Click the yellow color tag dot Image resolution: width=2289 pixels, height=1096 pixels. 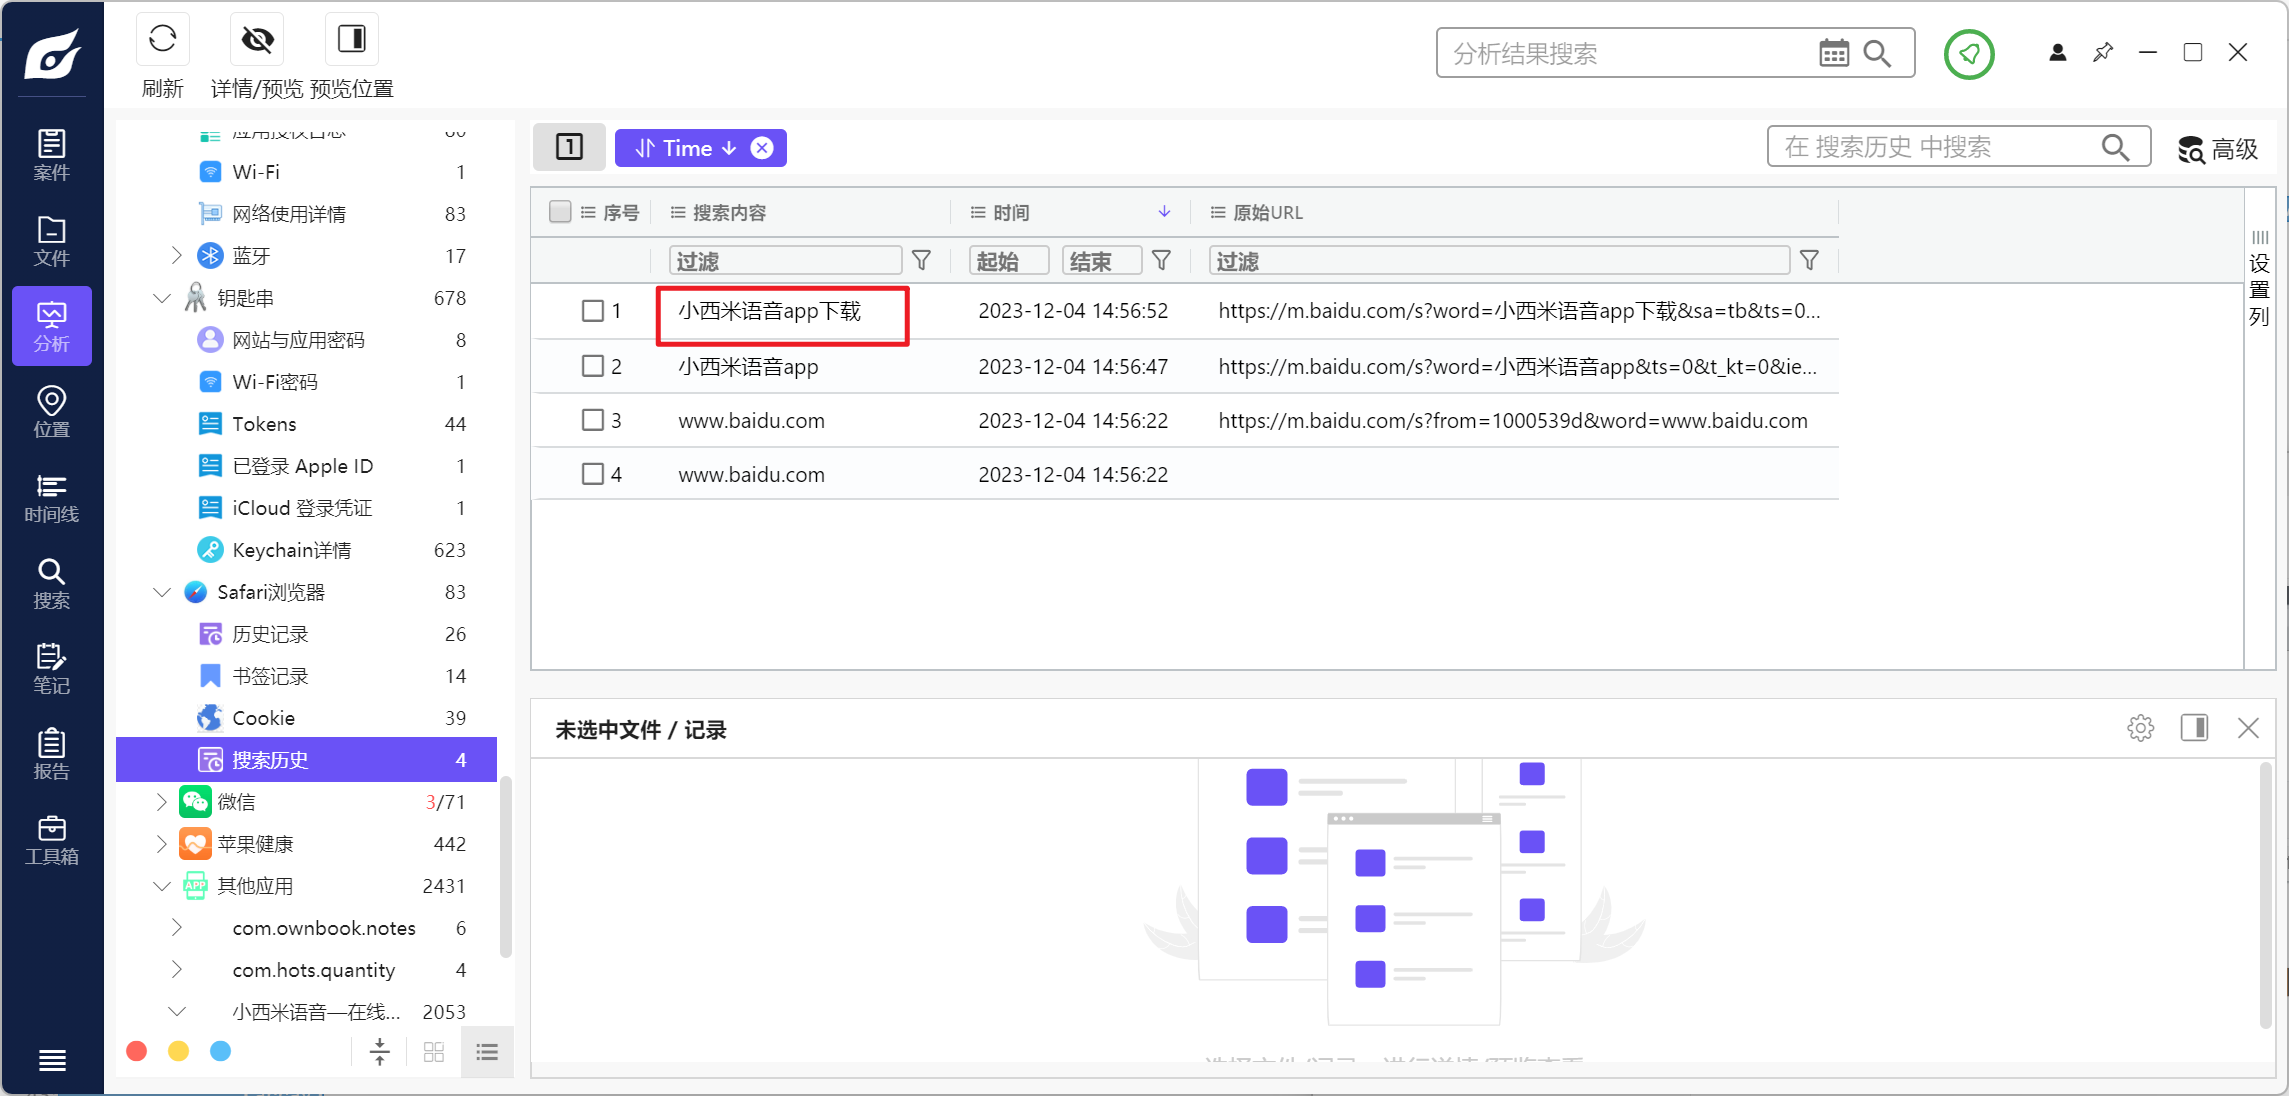[179, 1051]
